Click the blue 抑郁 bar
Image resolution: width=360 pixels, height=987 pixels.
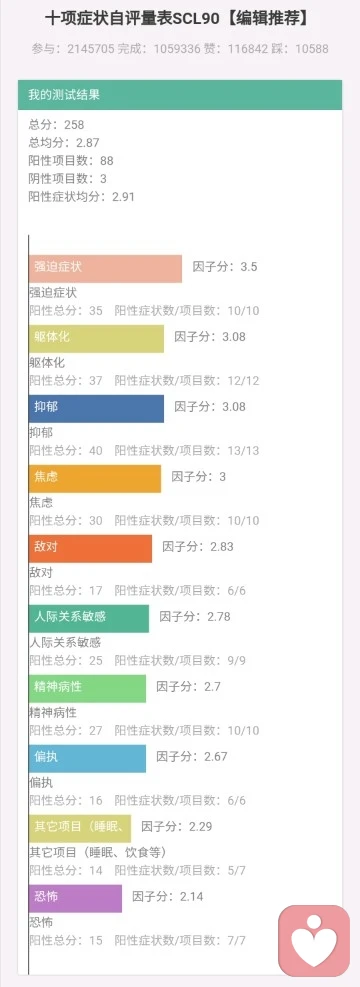pos(96,409)
